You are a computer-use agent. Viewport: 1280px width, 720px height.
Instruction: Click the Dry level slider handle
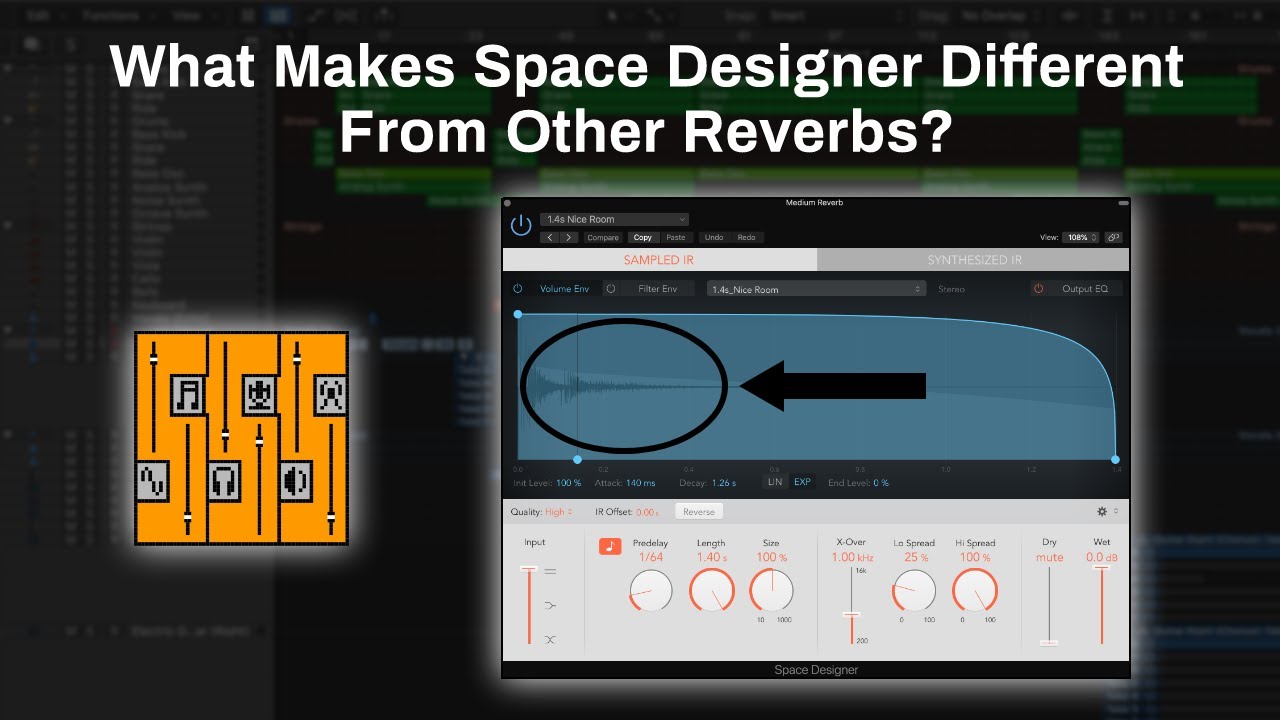(x=1049, y=642)
